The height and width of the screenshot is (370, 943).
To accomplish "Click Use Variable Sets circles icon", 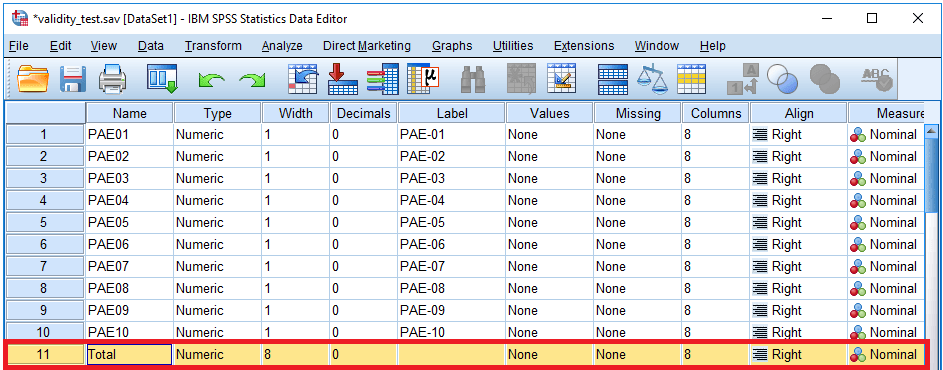I will click(782, 79).
